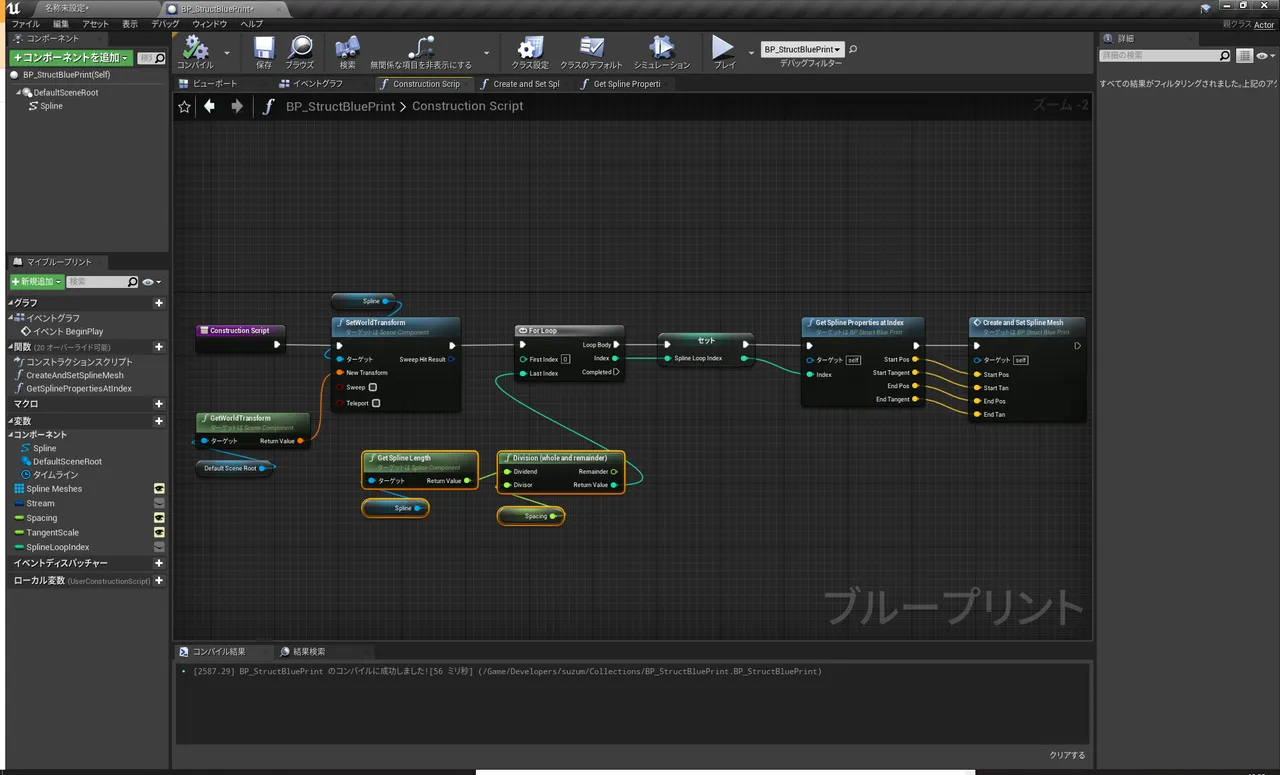Open Add Component green dropdown button
Screen dimensions: 1280x775
[70, 58]
